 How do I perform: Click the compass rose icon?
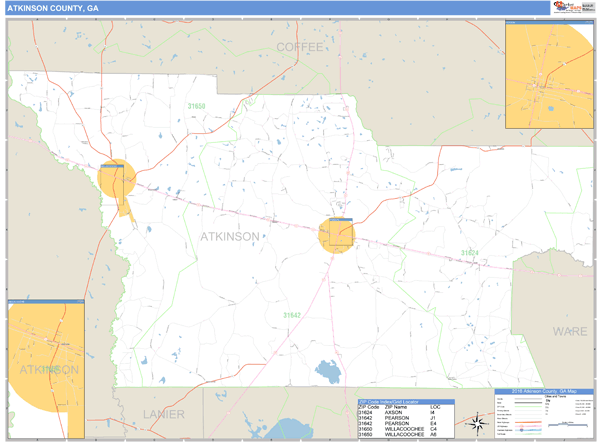coord(477,423)
